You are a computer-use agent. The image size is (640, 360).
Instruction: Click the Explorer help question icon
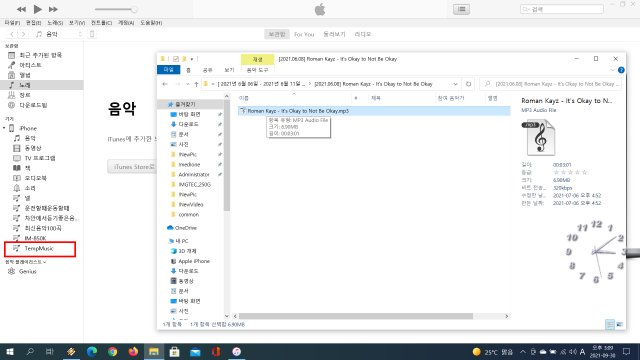[621, 70]
